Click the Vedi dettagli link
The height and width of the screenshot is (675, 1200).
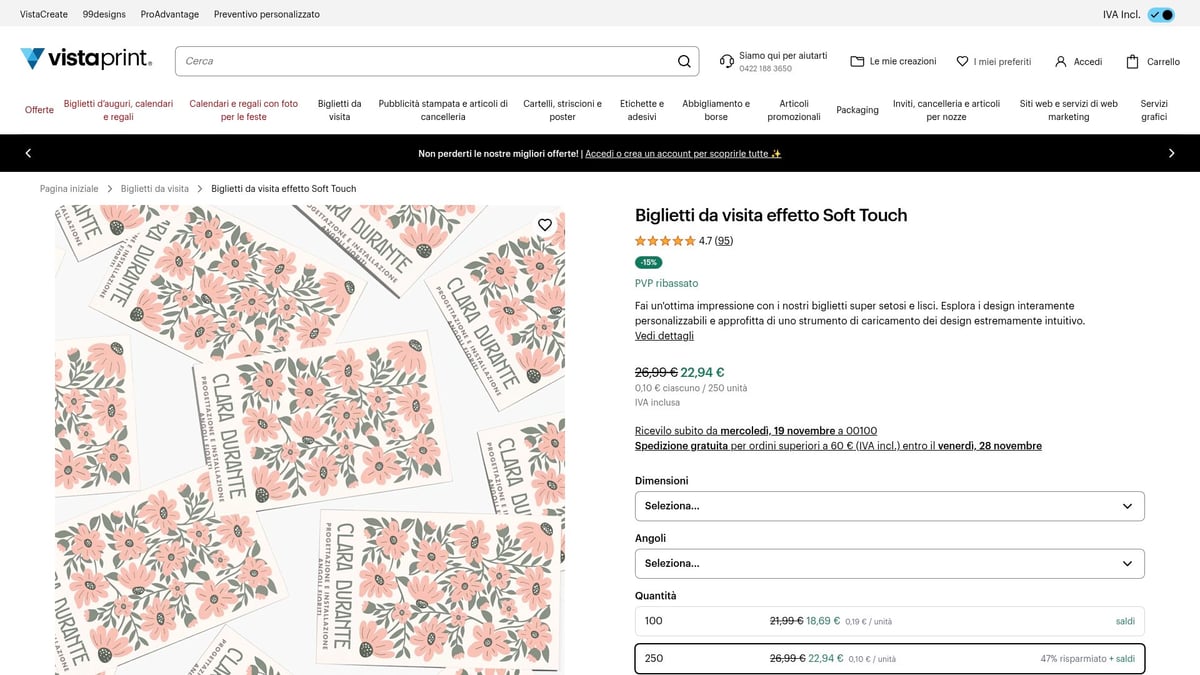(664, 335)
